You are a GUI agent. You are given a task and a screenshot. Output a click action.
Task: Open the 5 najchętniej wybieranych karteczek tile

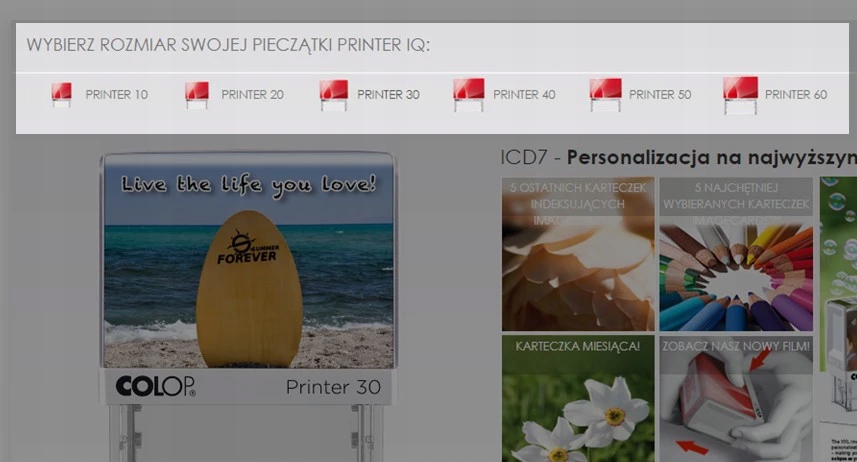click(x=736, y=254)
